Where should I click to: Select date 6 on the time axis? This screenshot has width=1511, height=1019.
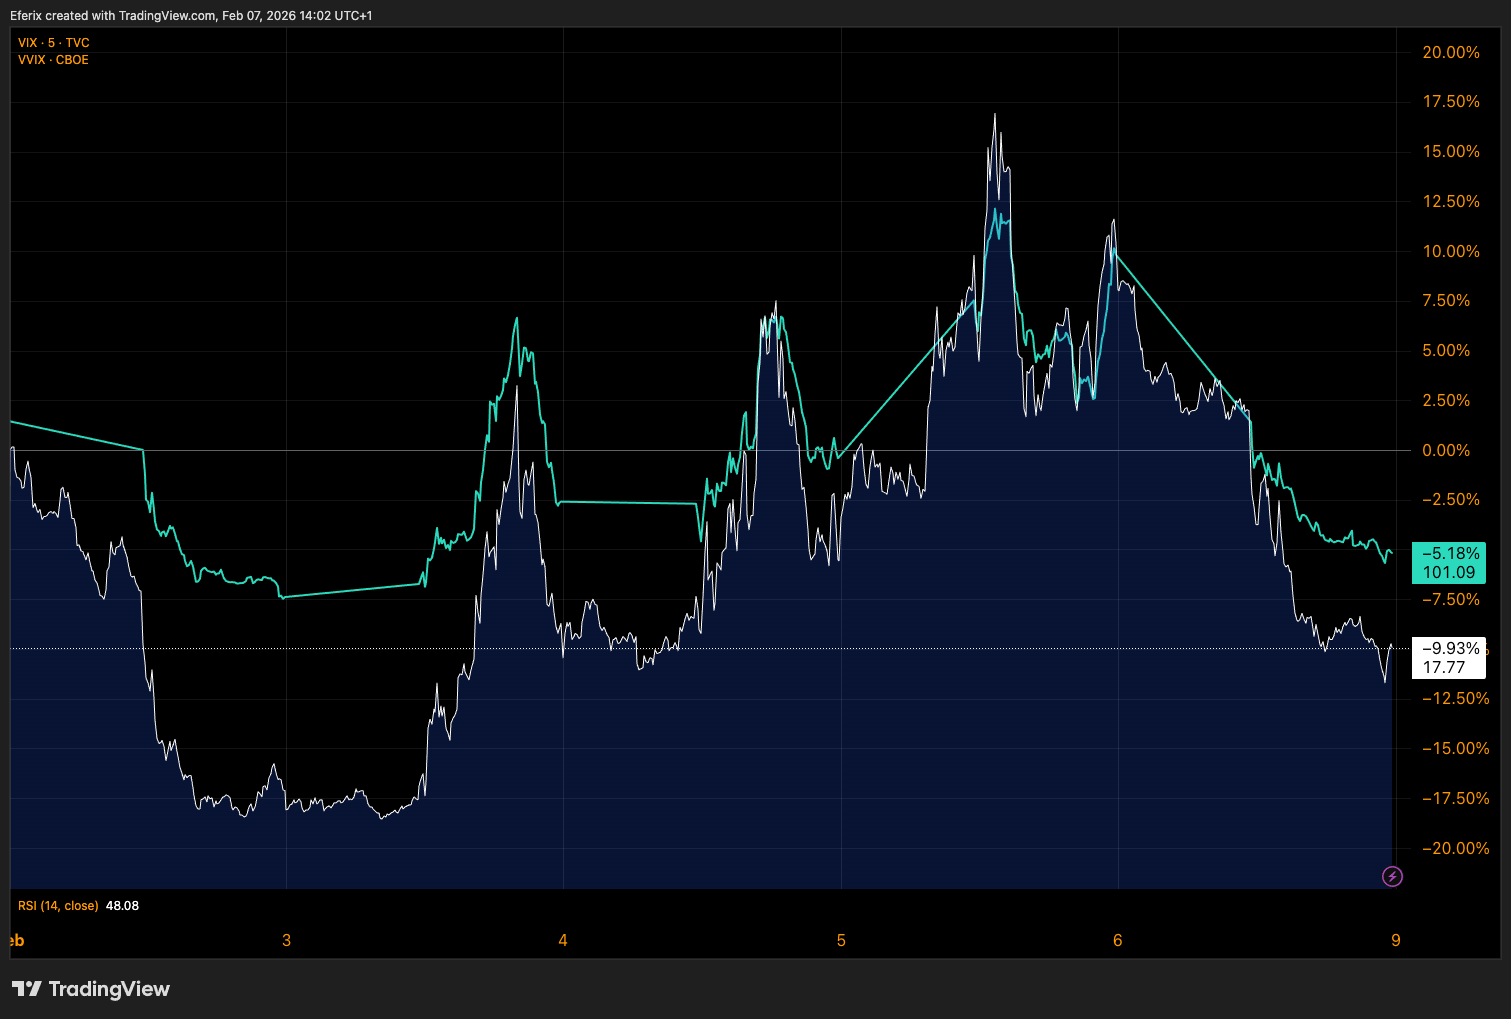click(1118, 940)
